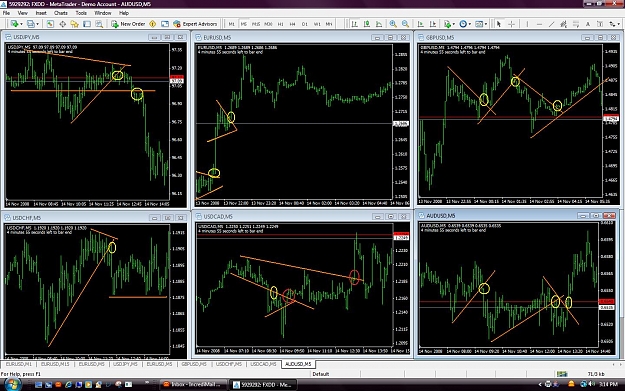Switch chart to candlesticks mode
Screen dimensions: 625x391
coord(367,24)
